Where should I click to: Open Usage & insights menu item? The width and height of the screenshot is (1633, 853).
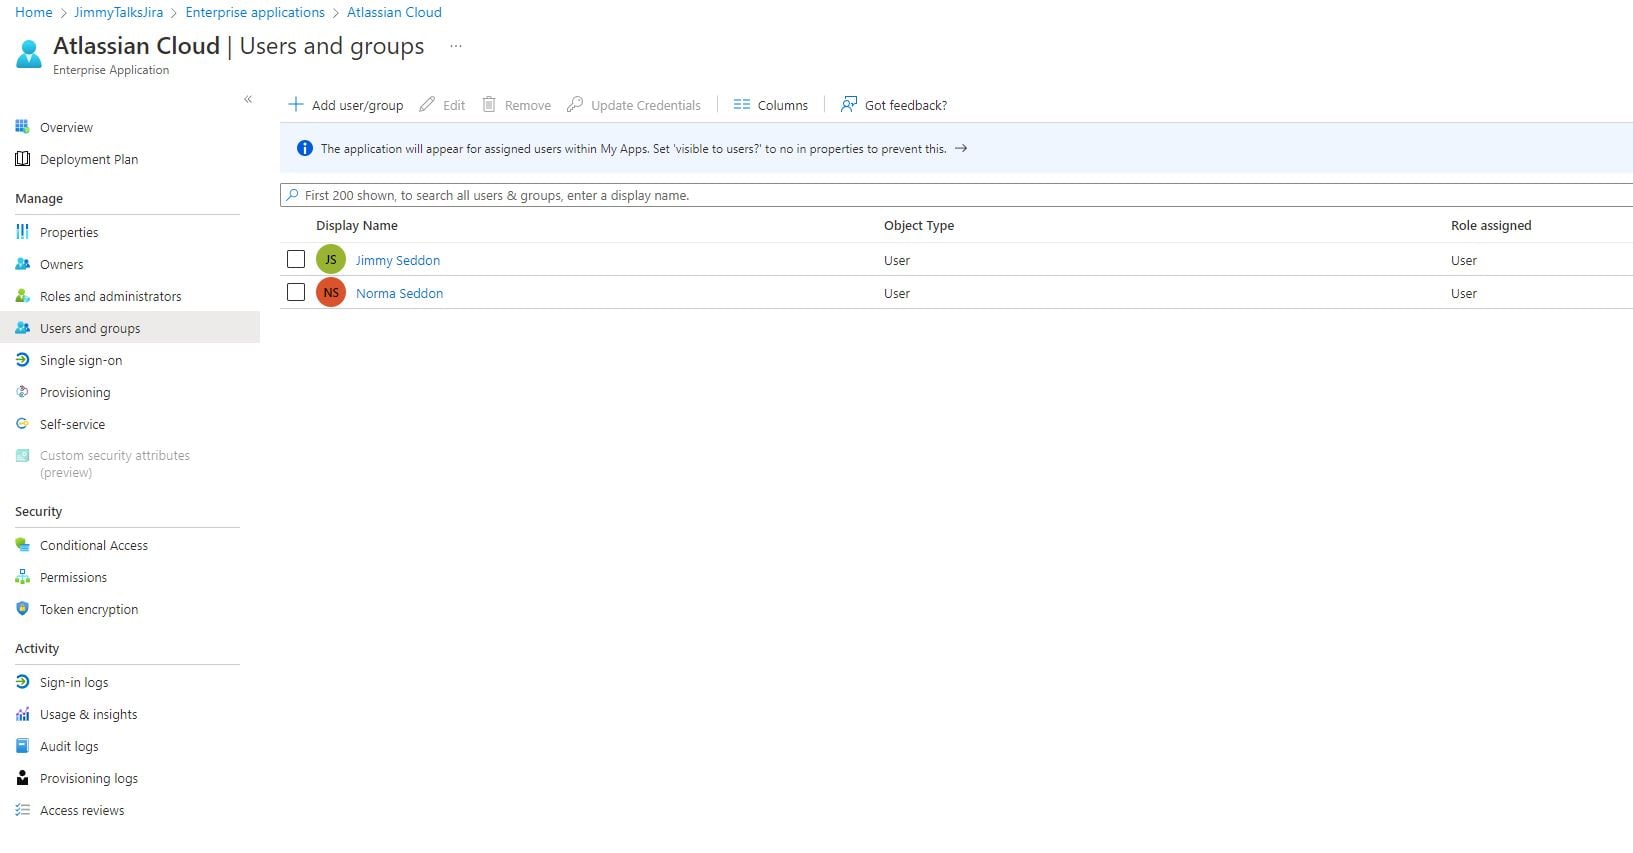point(89,714)
